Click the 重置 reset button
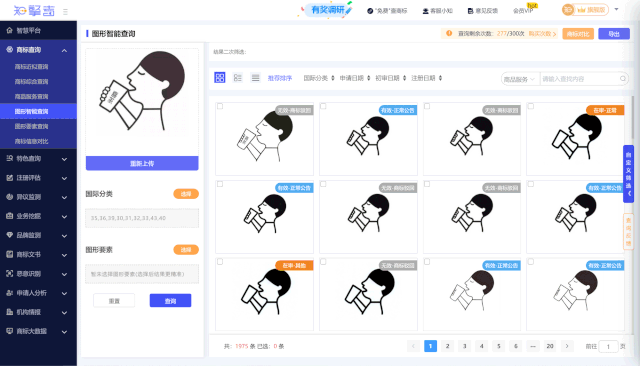The width and height of the screenshot is (640, 366). click(114, 301)
